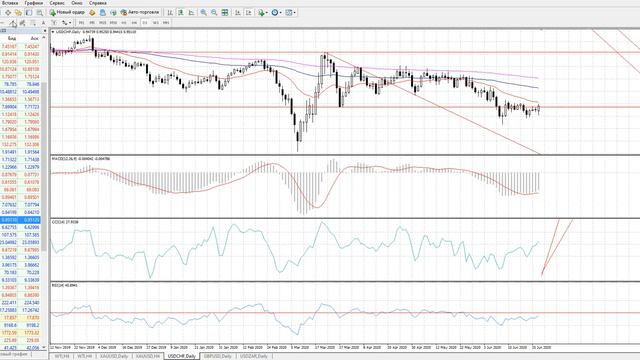The width and height of the screenshot is (640, 360).
Task: Zoom in on the chart
Action: click(203, 13)
